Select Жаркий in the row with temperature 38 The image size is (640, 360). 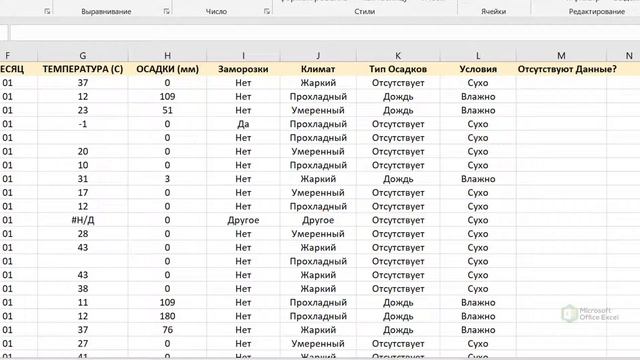[x=318, y=289]
